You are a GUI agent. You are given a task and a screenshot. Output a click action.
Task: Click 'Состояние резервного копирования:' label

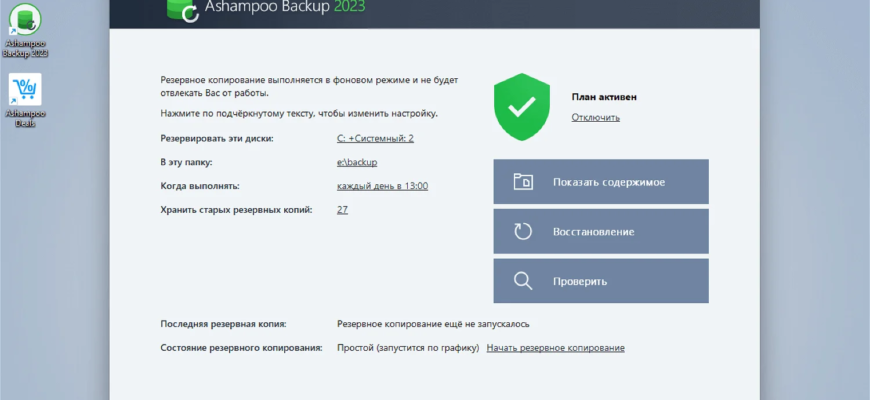click(241, 348)
